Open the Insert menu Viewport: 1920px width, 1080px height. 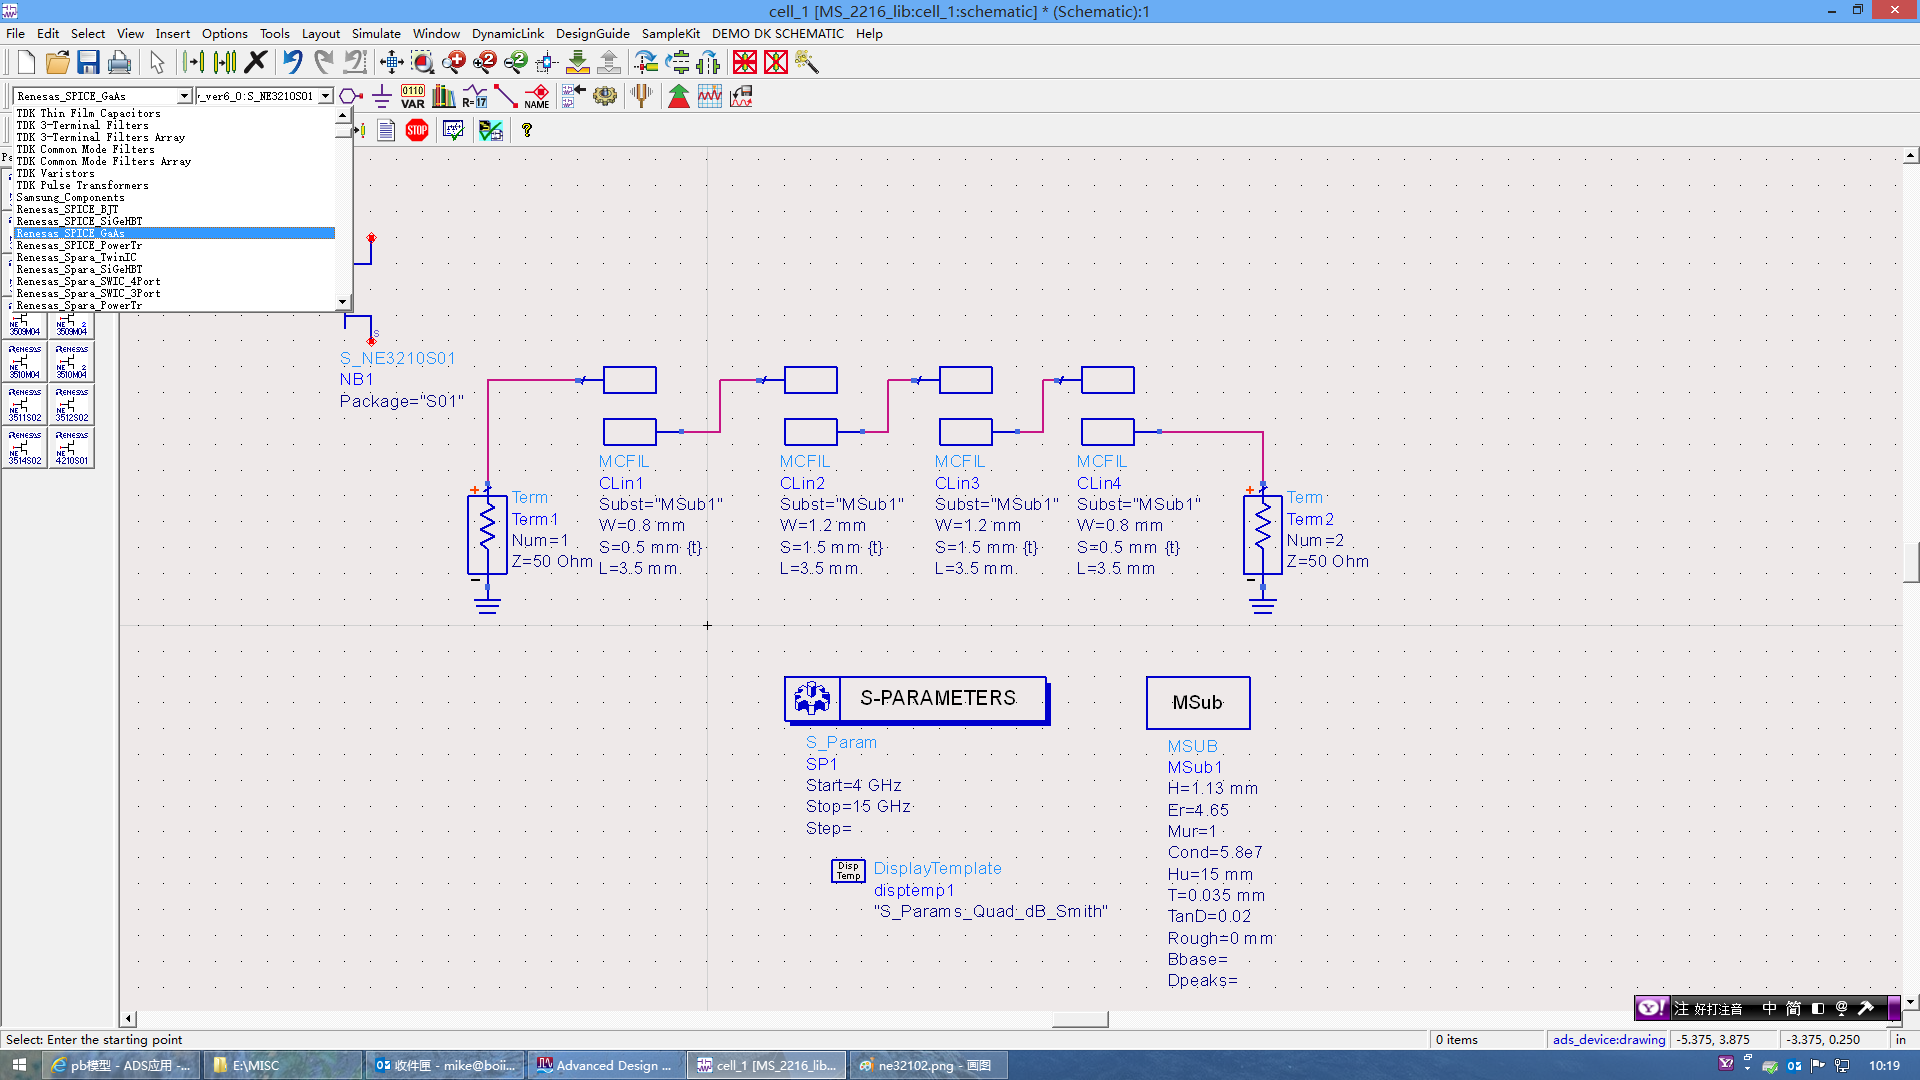tap(172, 33)
